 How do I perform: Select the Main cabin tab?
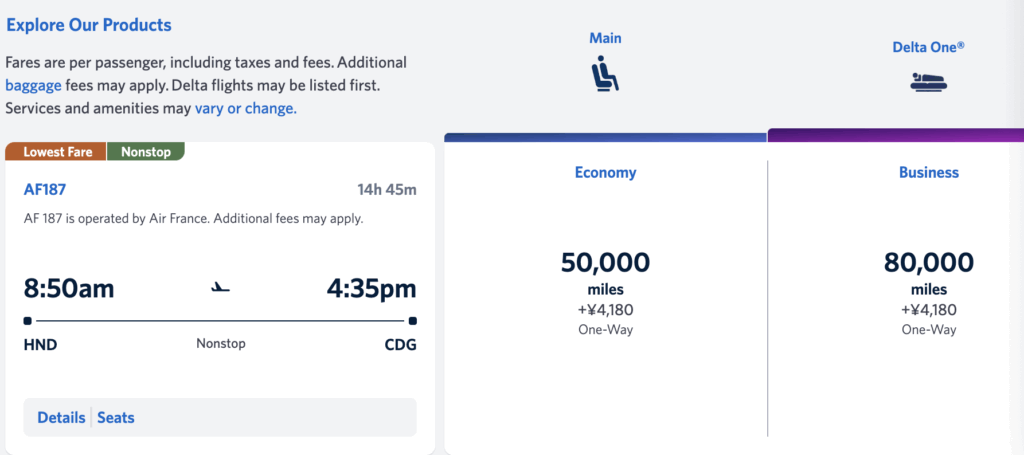(605, 38)
